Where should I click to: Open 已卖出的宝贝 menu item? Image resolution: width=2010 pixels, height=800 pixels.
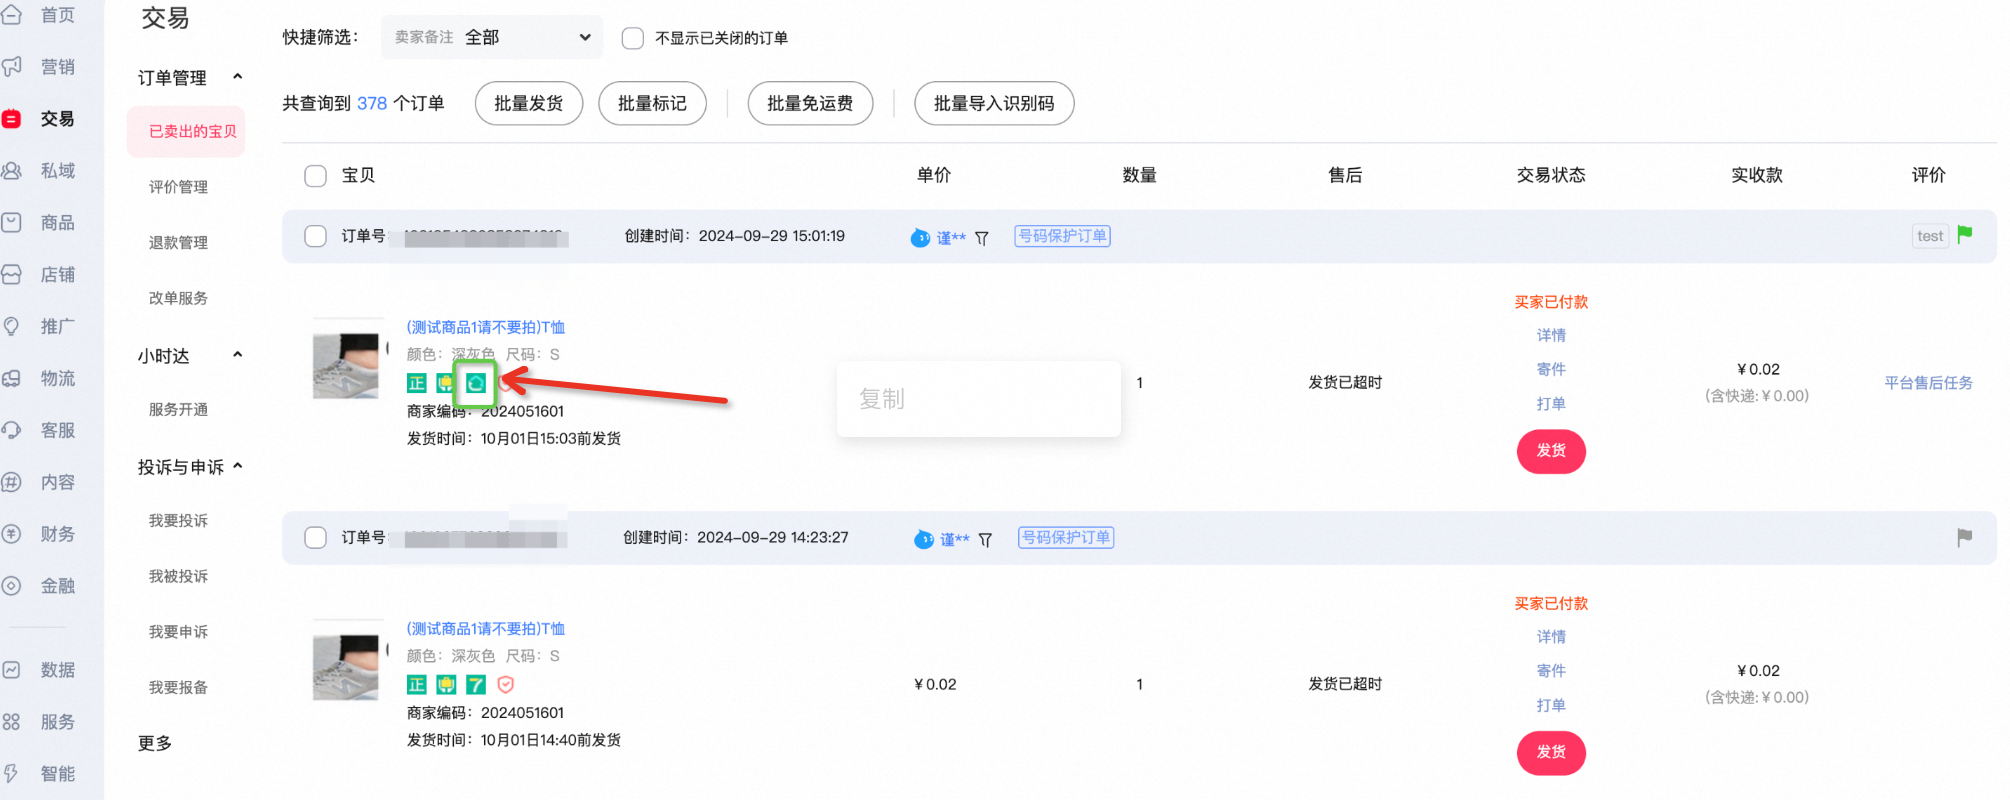coord(187,132)
